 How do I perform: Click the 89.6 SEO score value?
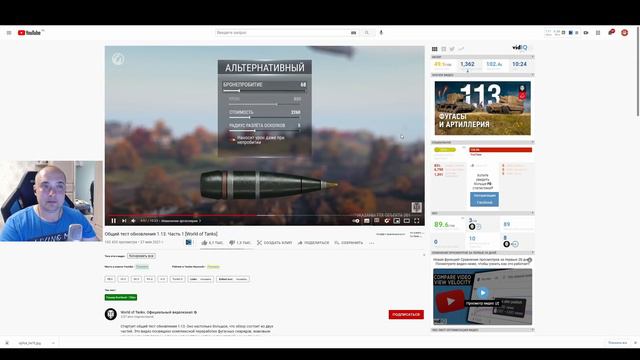[x=442, y=224]
